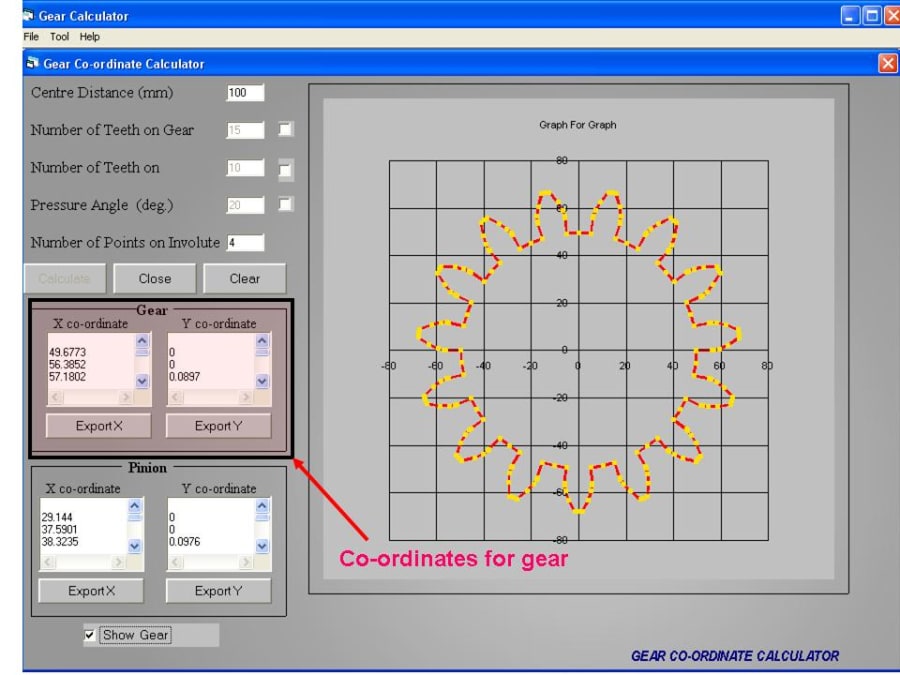Select the Centre Distance input field
Image resolution: width=900 pixels, height=675 pixels.
pos(247,90)
